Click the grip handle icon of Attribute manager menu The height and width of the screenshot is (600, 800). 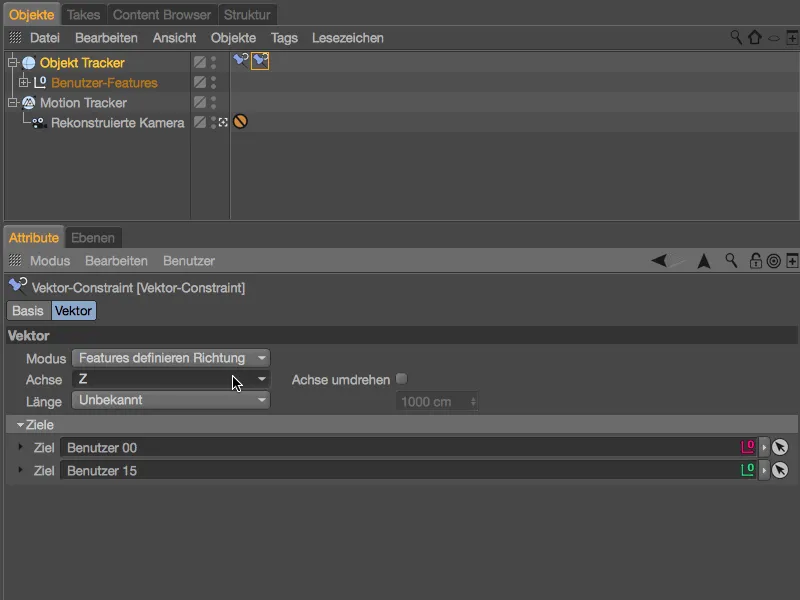point(15,260)
